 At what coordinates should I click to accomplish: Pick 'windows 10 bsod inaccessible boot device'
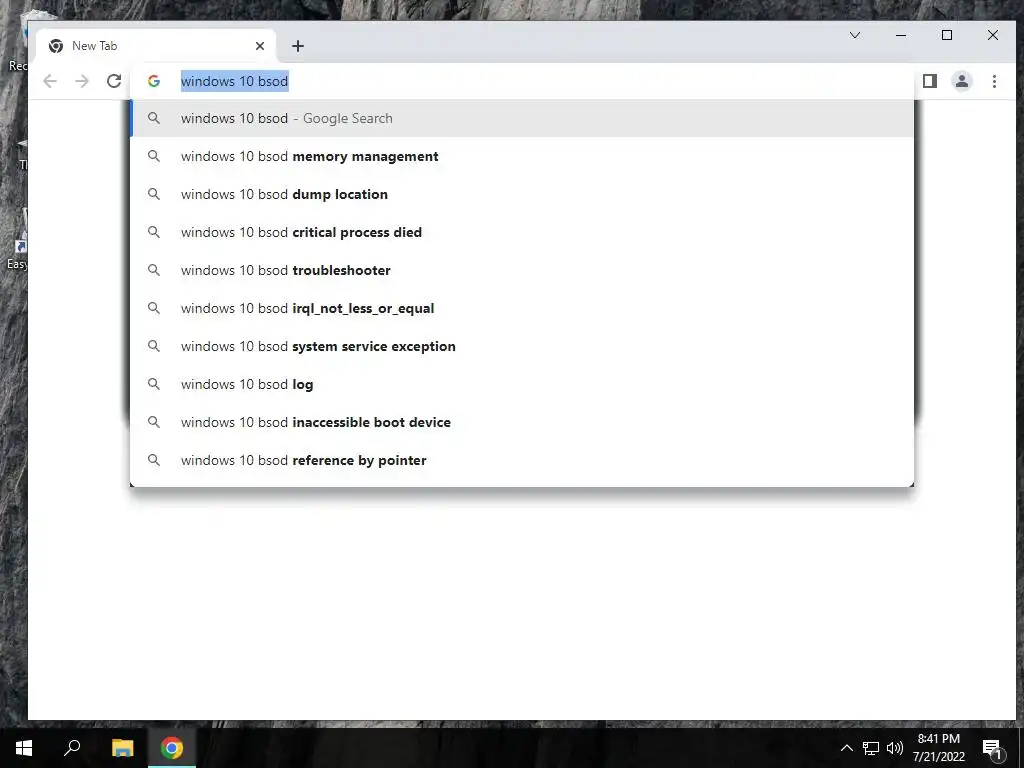pyautogui.click(x=522, y=422)
